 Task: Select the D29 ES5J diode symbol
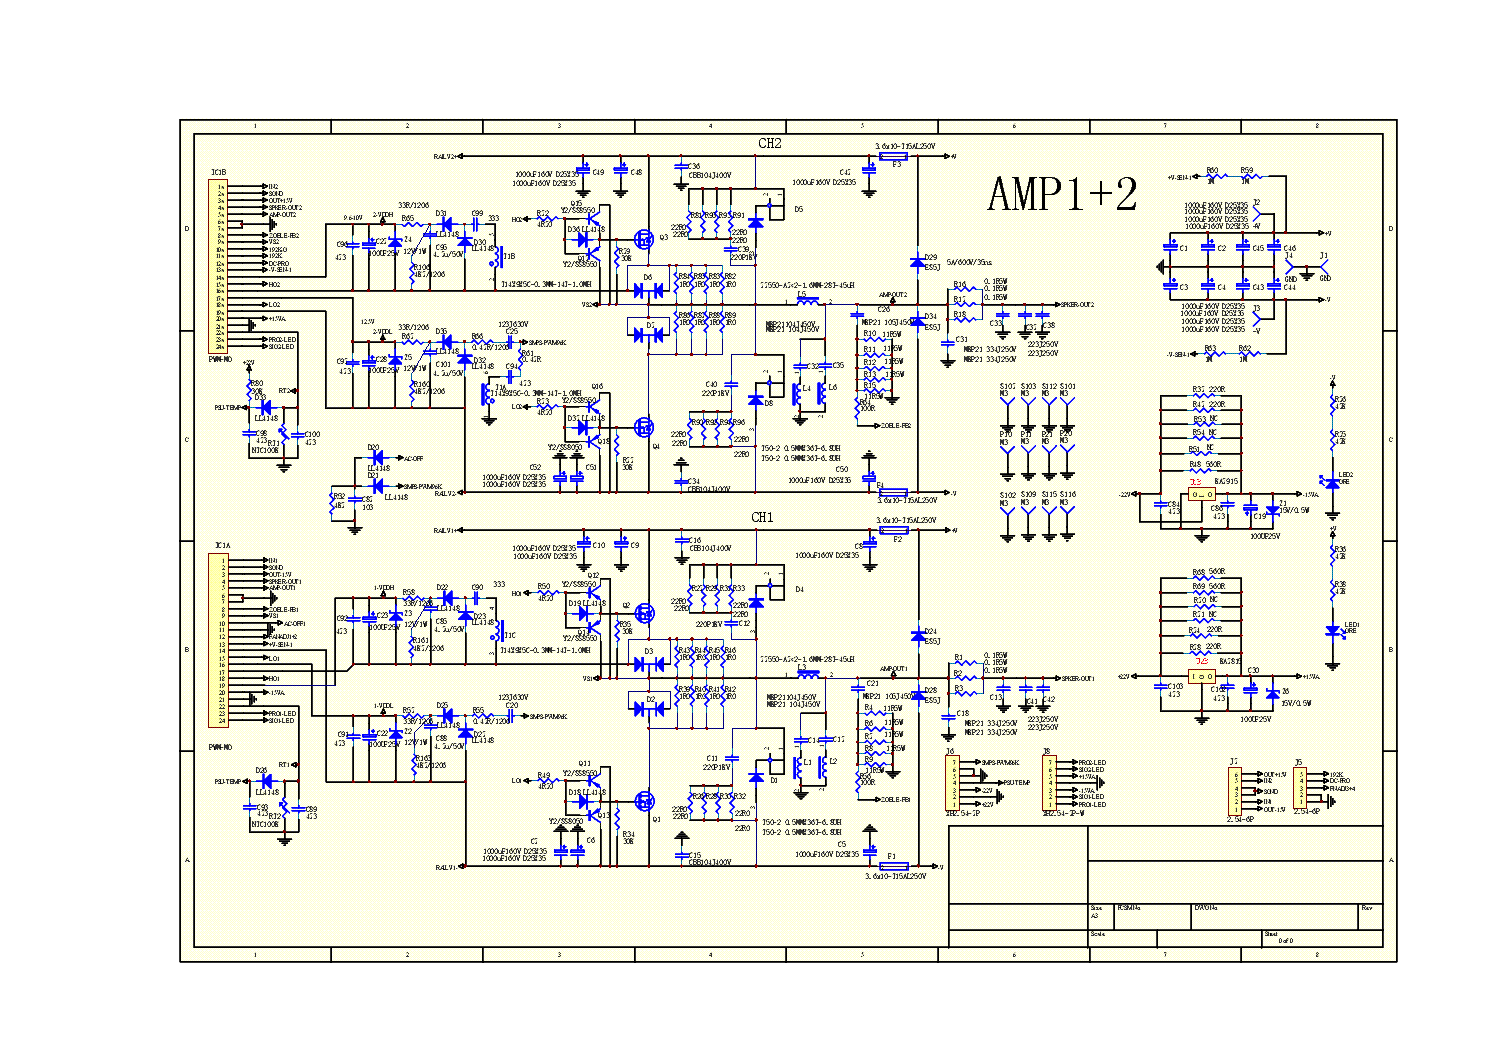(x=918, y=262)
